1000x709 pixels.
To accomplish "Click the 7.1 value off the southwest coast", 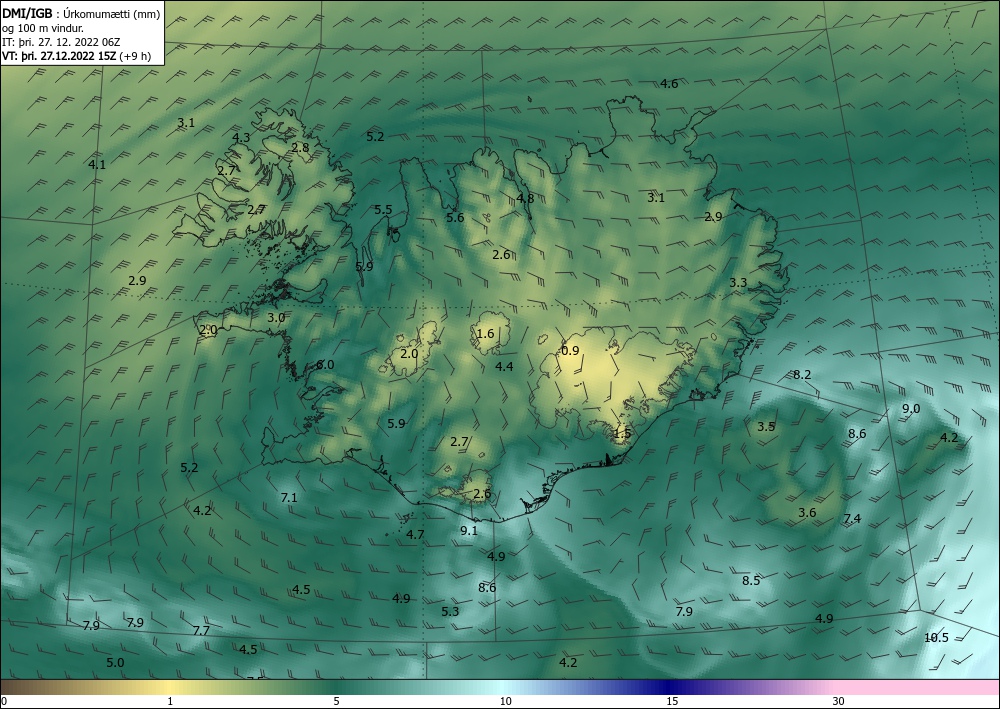I will [289, 497].
